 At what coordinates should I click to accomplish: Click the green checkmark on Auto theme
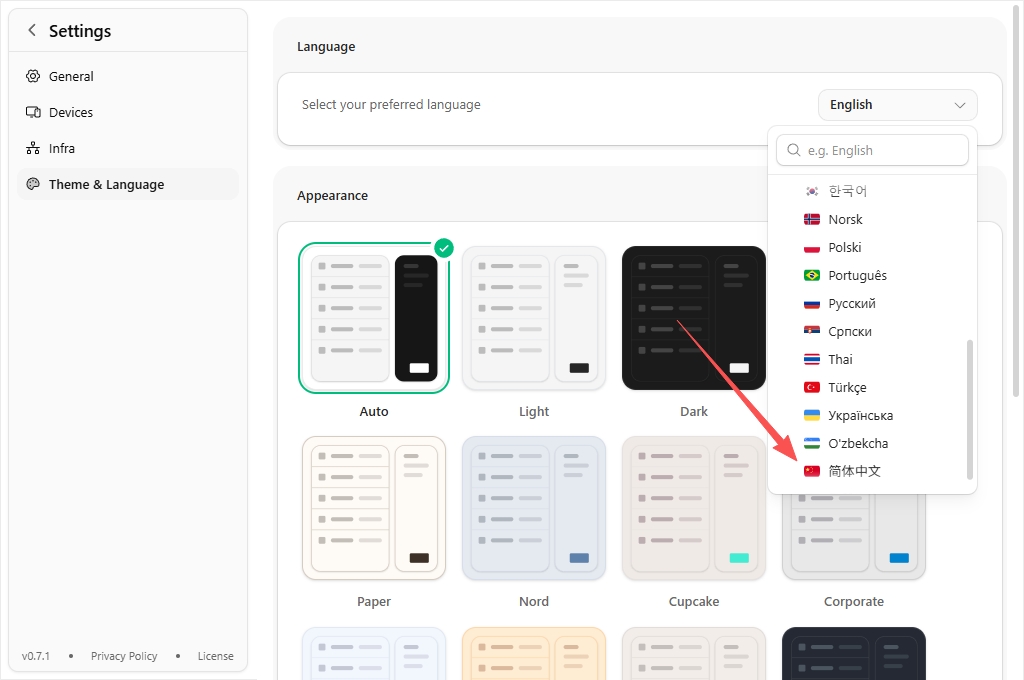444,248
